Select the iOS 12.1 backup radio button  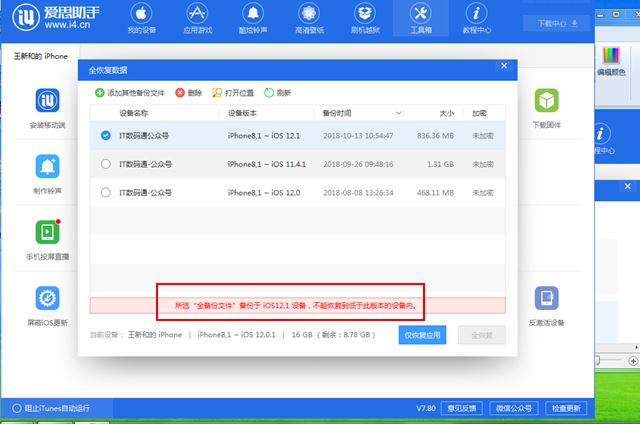click(x=106, y=135)
